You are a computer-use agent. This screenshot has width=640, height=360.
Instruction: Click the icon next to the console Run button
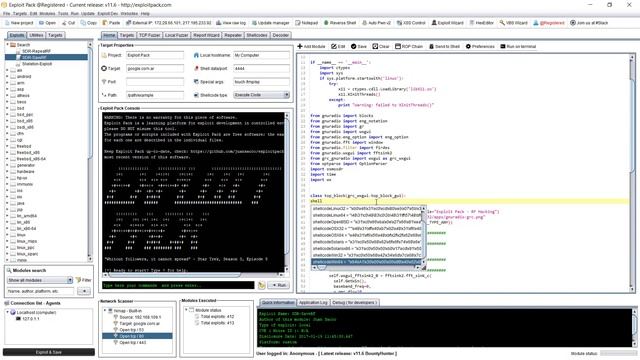pos(262,285)
